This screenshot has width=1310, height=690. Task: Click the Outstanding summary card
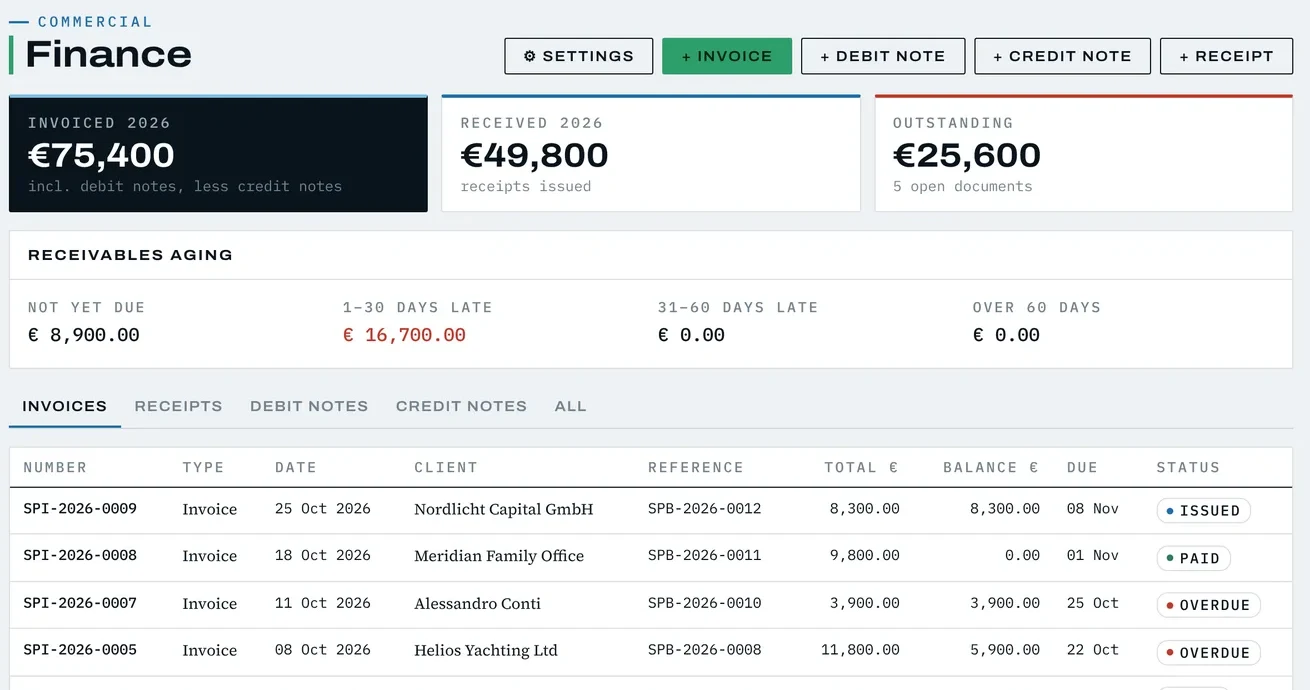tap(1084, 153)
